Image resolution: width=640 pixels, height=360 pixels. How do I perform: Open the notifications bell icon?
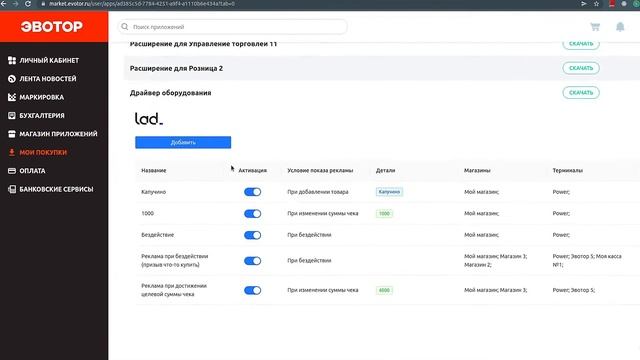[x=620, y=27]
